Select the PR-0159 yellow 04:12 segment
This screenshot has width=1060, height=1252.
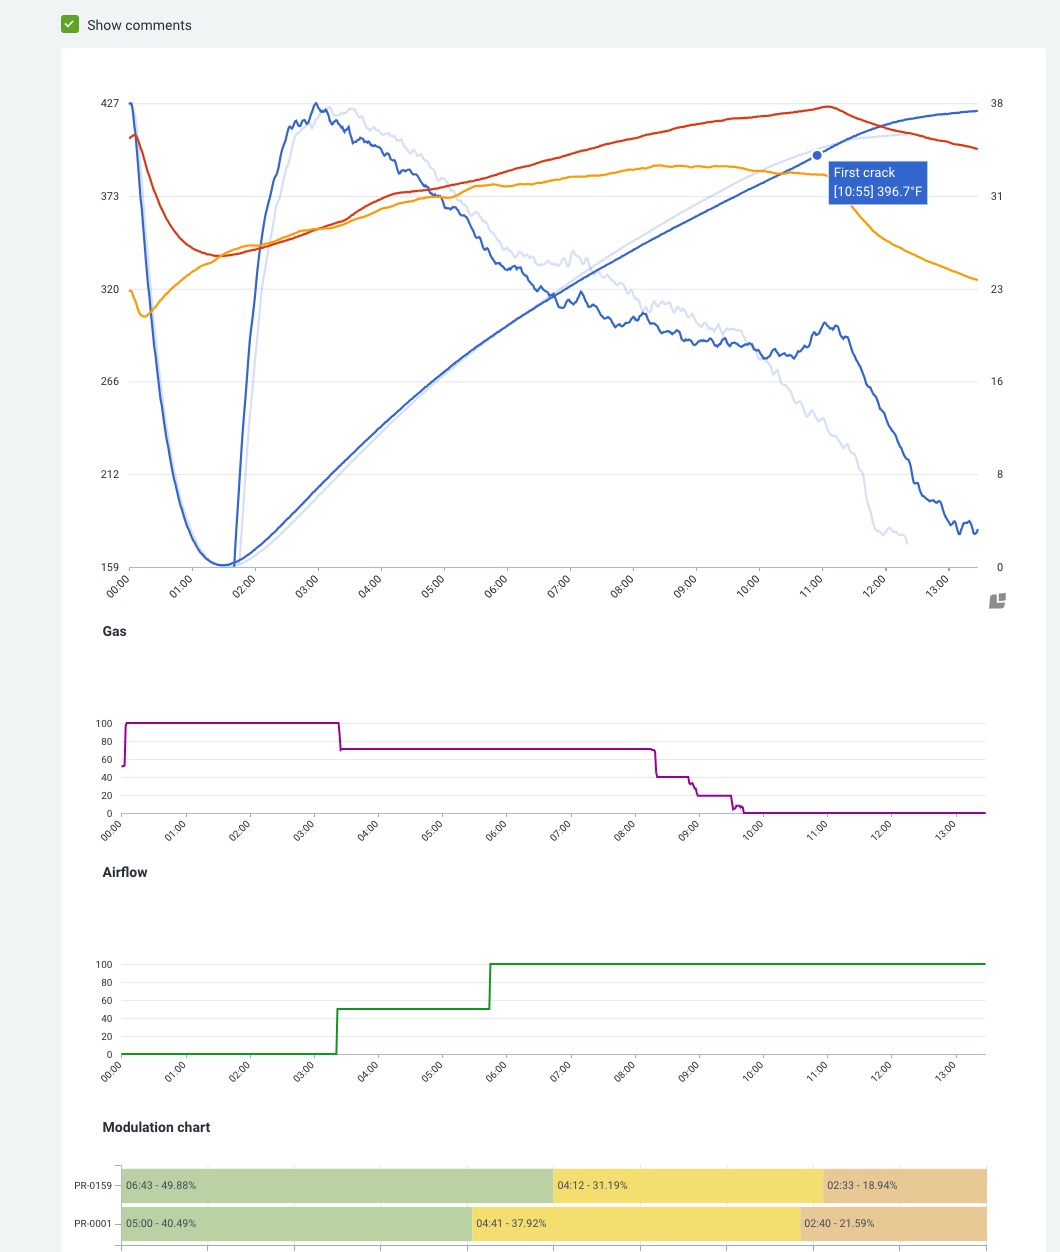coord(688,1185)
